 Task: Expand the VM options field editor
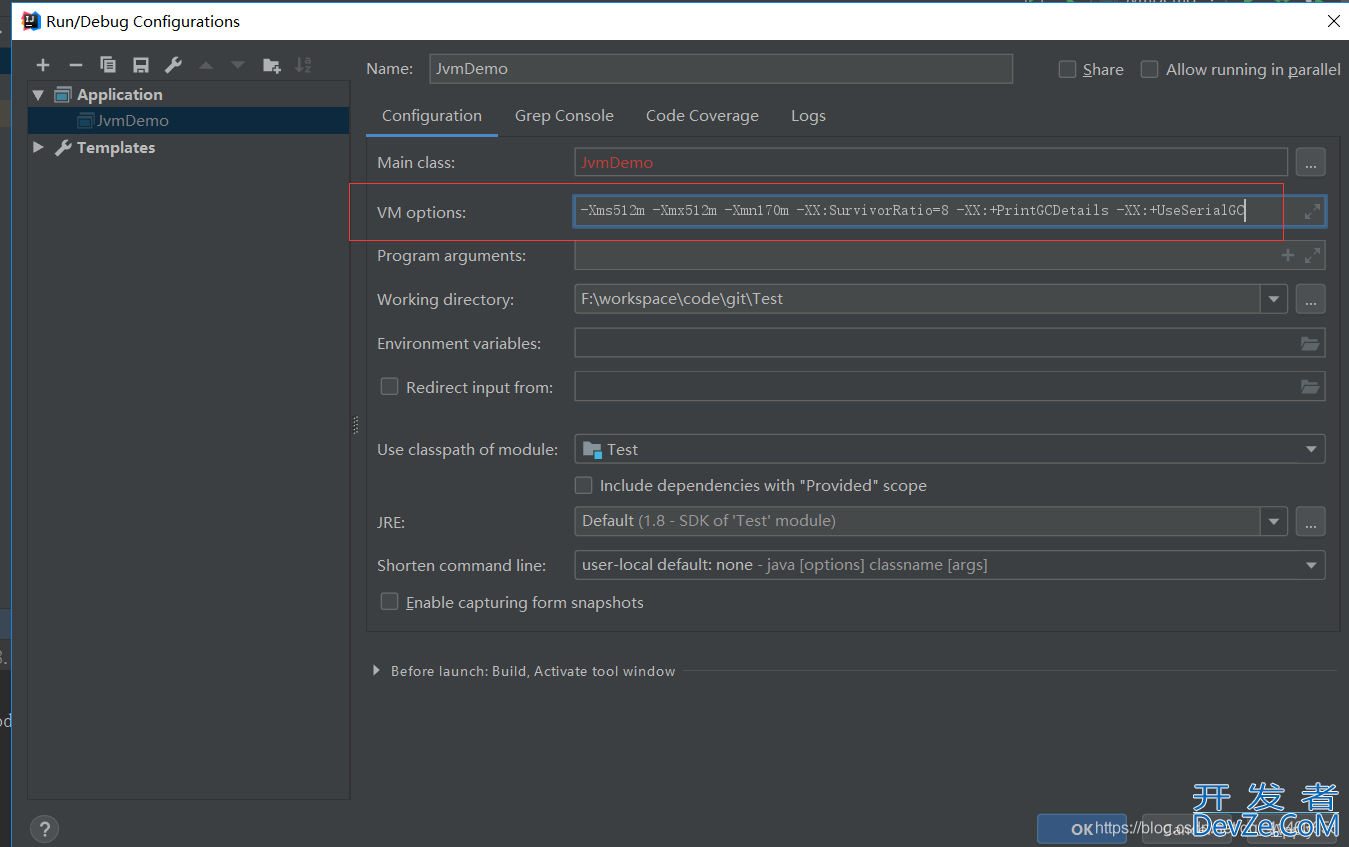[x=1312, y=212]
